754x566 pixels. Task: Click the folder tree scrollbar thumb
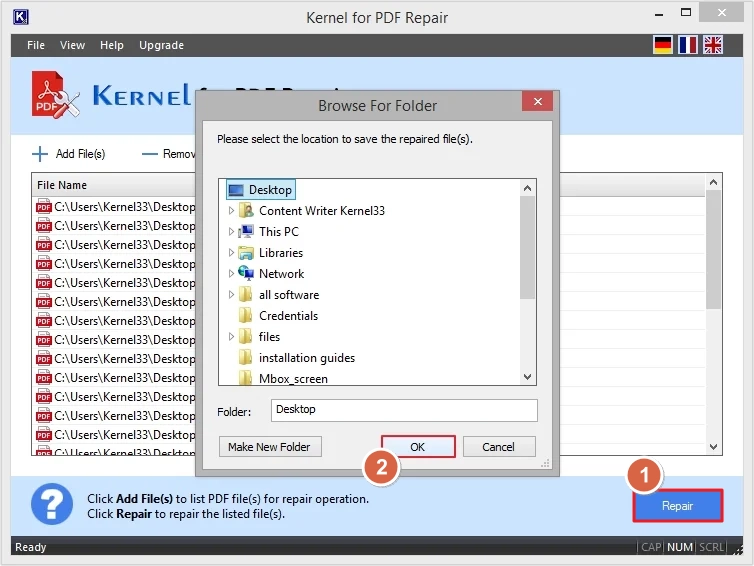(x=528, y=247)
